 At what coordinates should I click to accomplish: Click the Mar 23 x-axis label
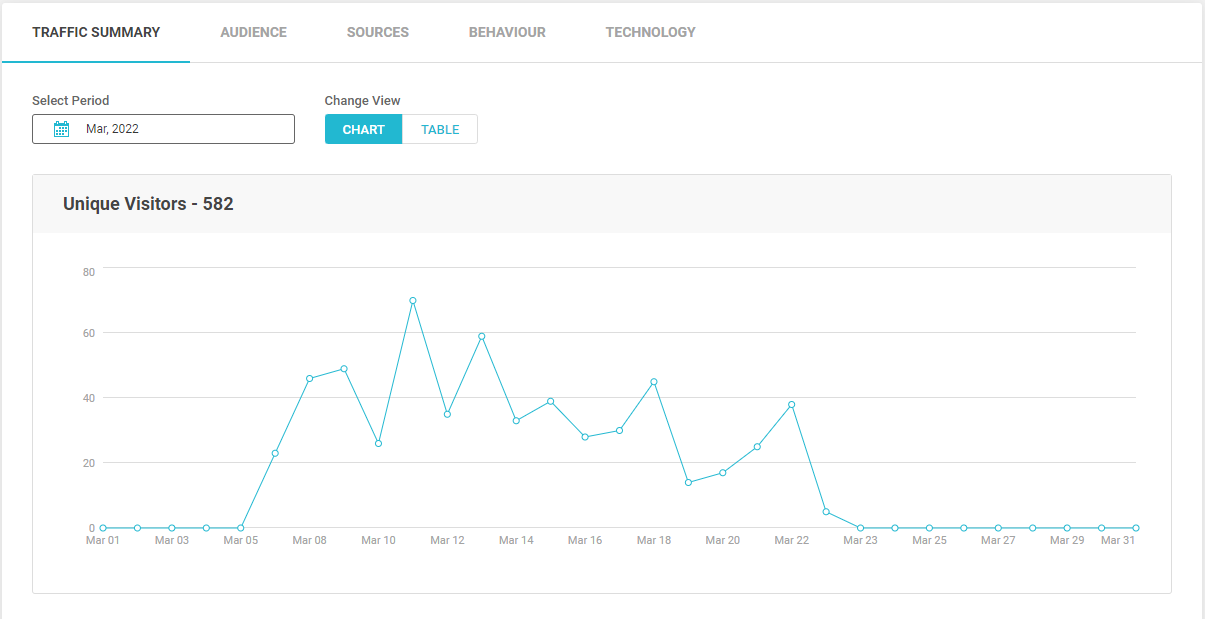click(860, 541)
